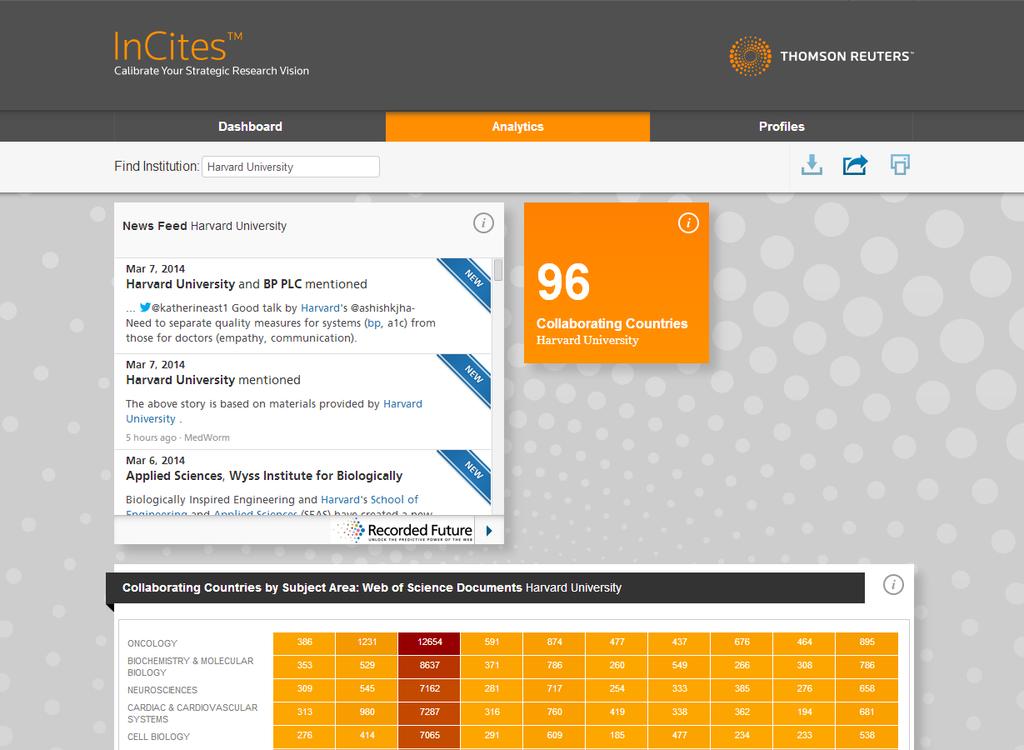Click the Twitter bird icon in the tweet

(x=145, y=307)
